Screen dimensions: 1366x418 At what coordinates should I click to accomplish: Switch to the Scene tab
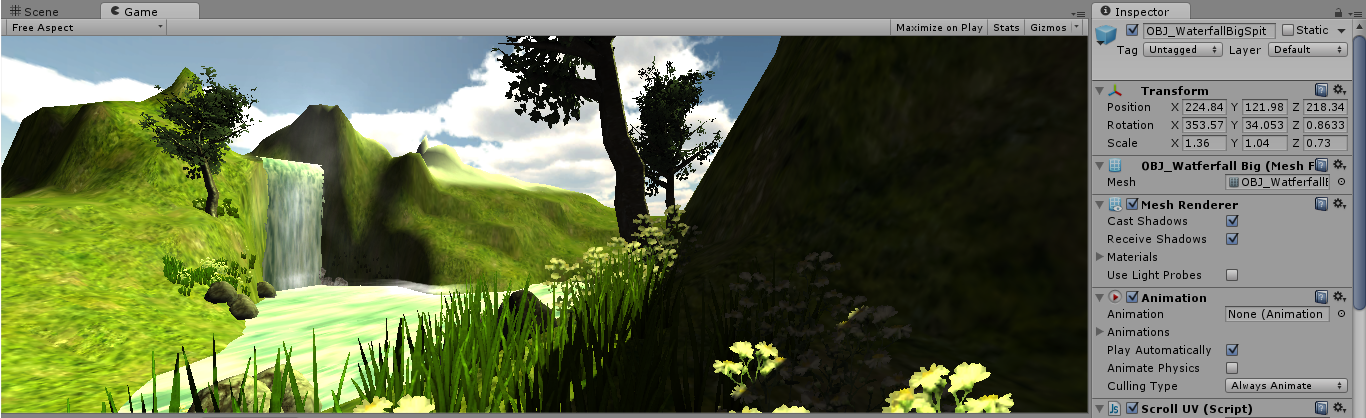[x=36, y=12]
